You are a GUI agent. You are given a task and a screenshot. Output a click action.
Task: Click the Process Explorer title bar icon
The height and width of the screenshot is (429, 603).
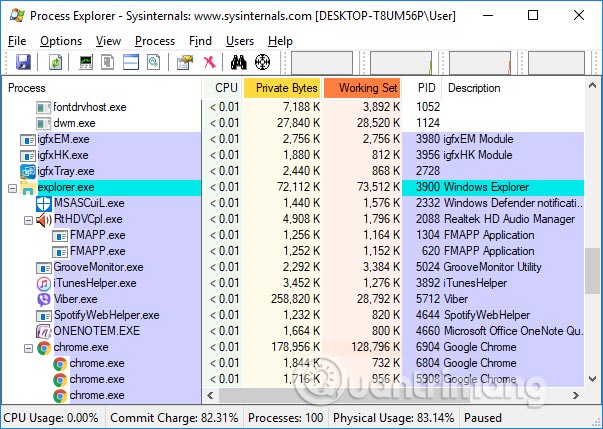pyautogui.click(x=17, y=15)
